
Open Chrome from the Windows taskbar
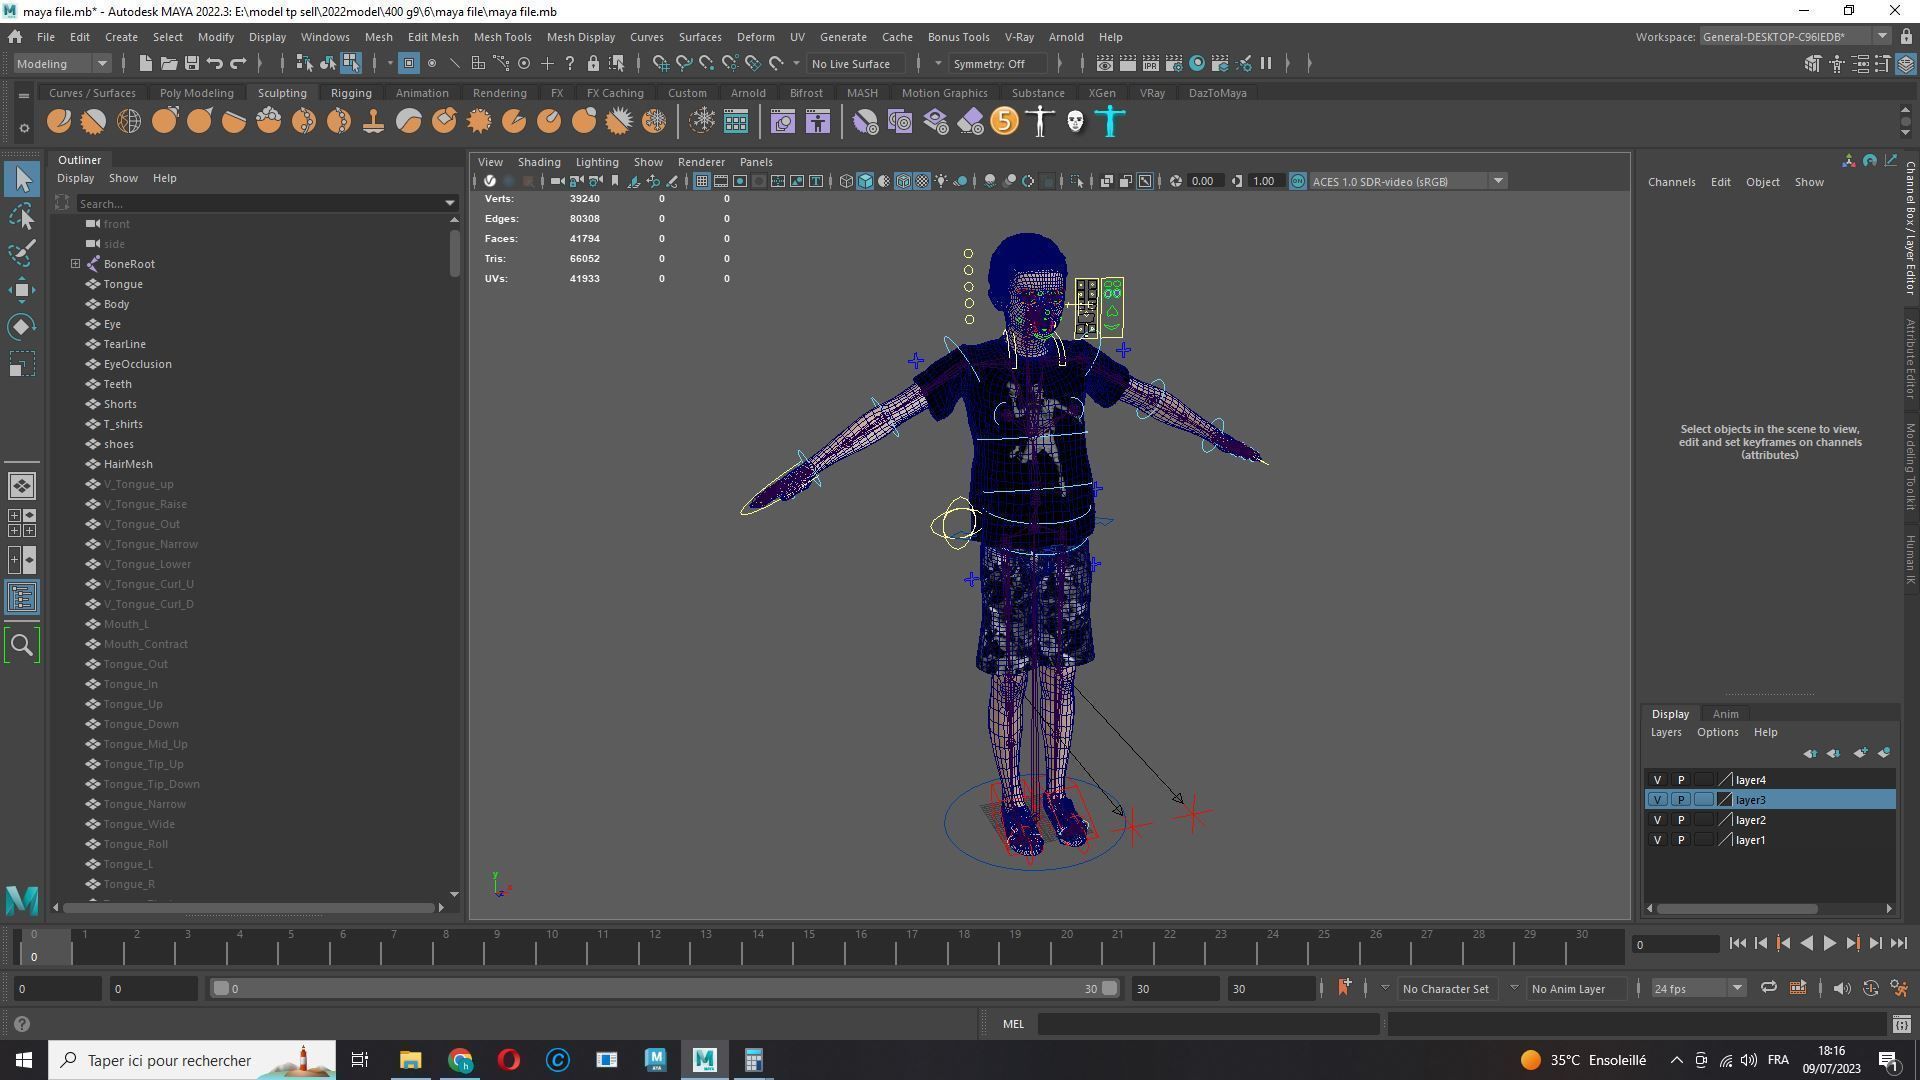click(x=460, y=1060)
